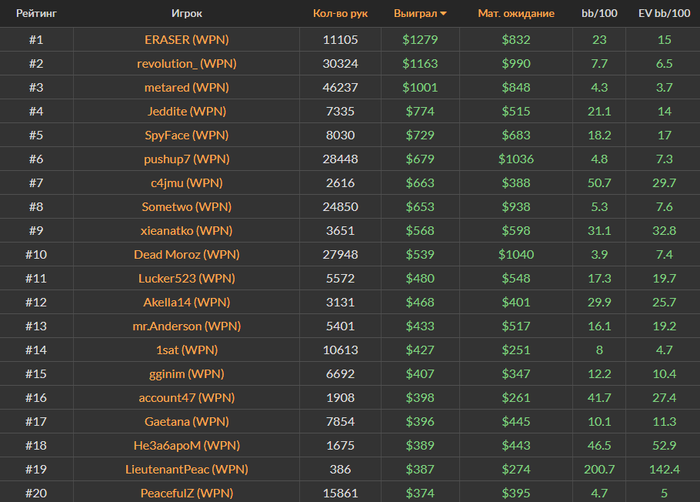Sort table by Мат. ожидание header
The height and width of the screenshot is (502, 700).
516,13
